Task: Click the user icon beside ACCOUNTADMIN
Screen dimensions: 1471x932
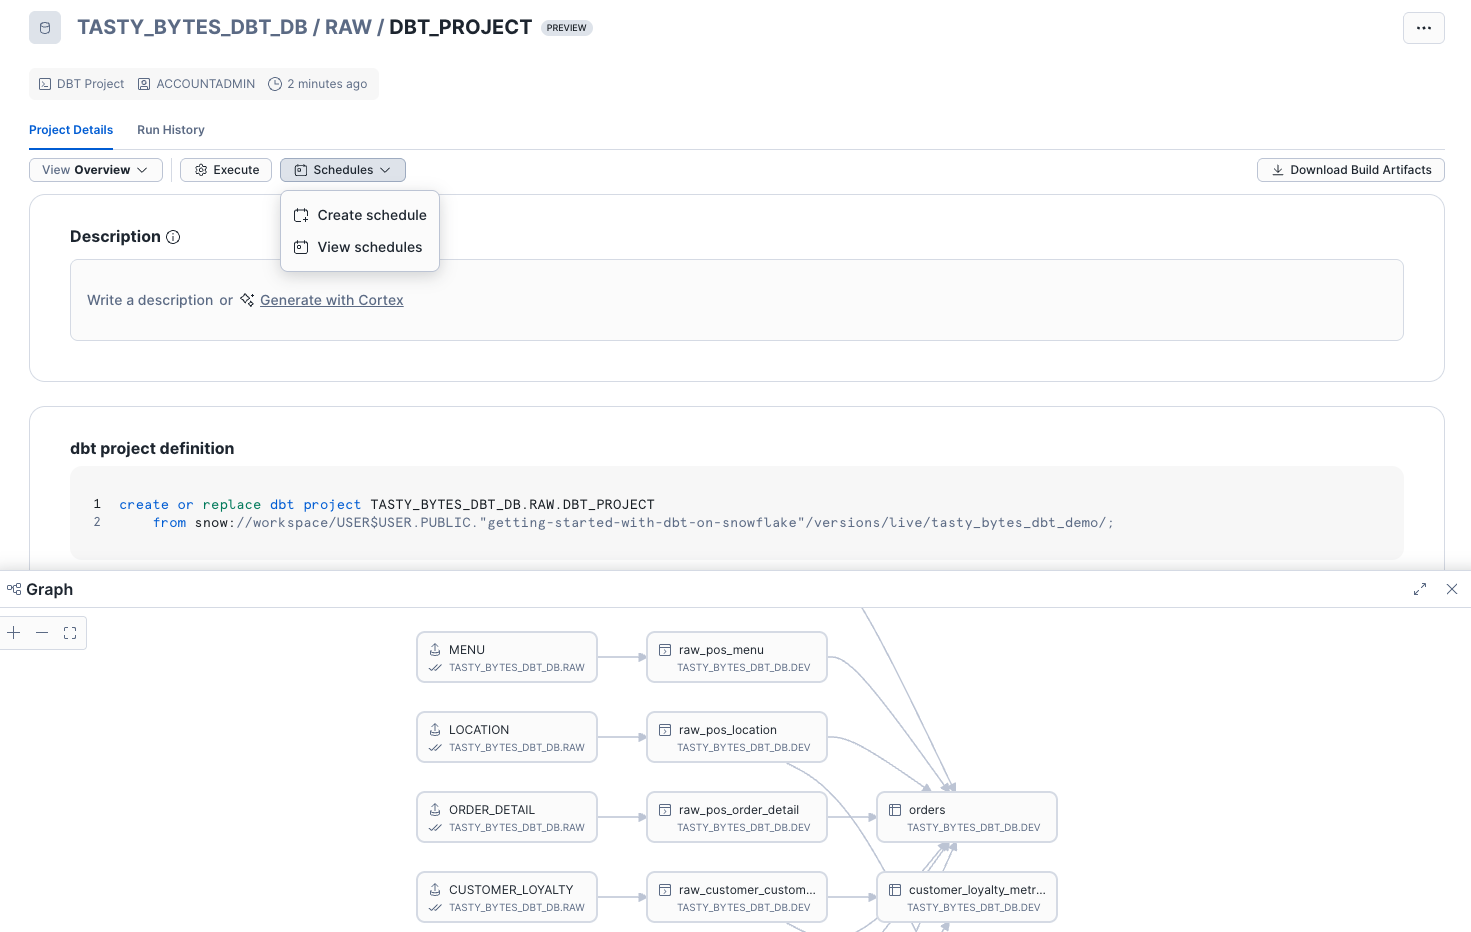Action: (x=143, y=84)
